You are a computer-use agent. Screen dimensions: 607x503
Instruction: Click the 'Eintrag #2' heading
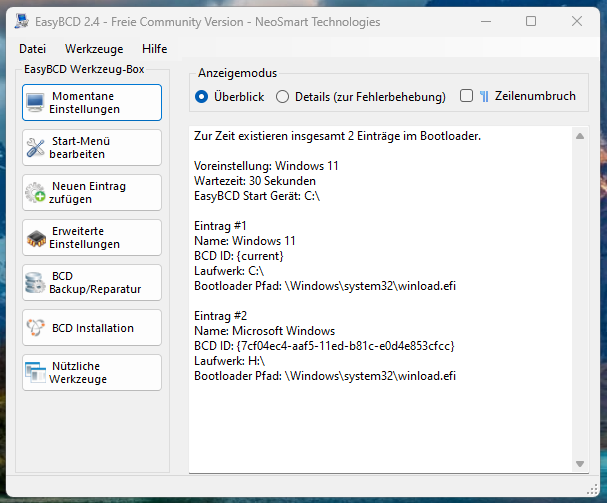[x=220, y=316]
